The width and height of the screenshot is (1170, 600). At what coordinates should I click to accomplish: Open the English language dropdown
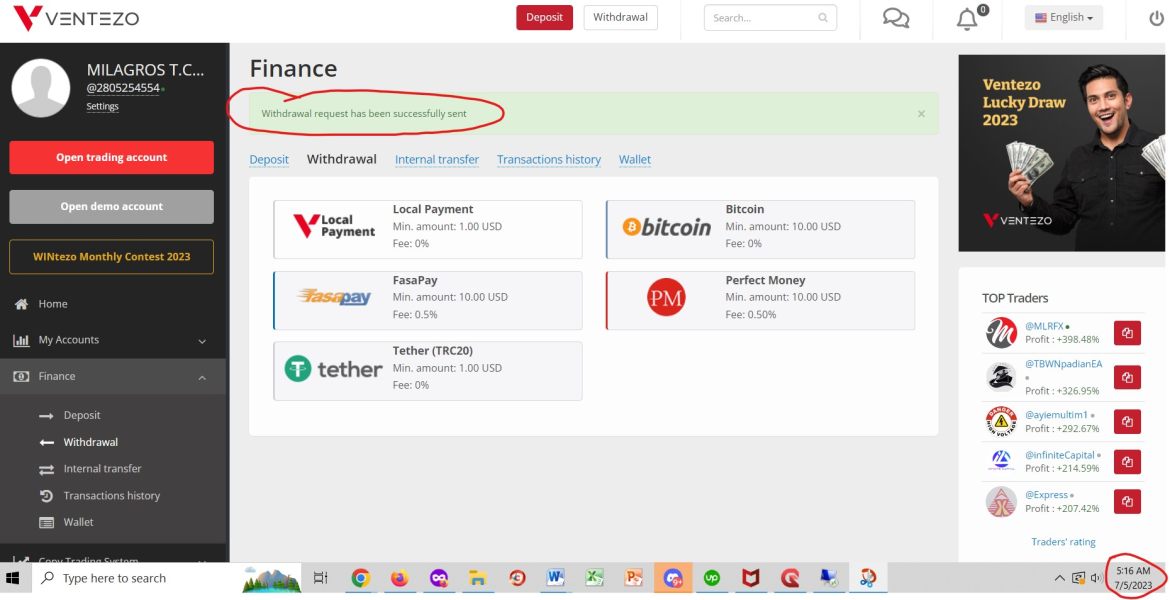pos(1063,17)
